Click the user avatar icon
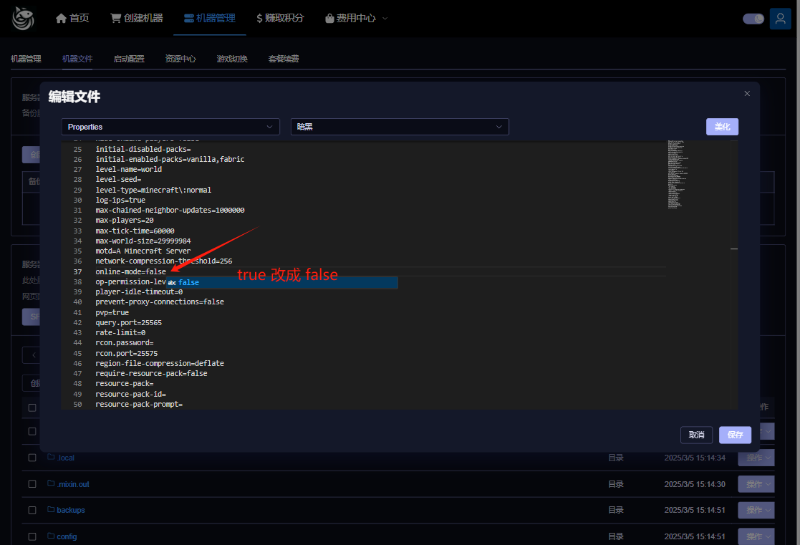 [780, 18]
